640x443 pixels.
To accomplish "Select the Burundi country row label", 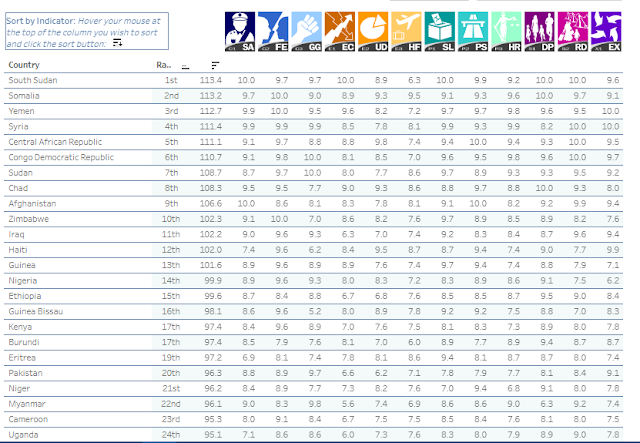I will tap(24, 342).
